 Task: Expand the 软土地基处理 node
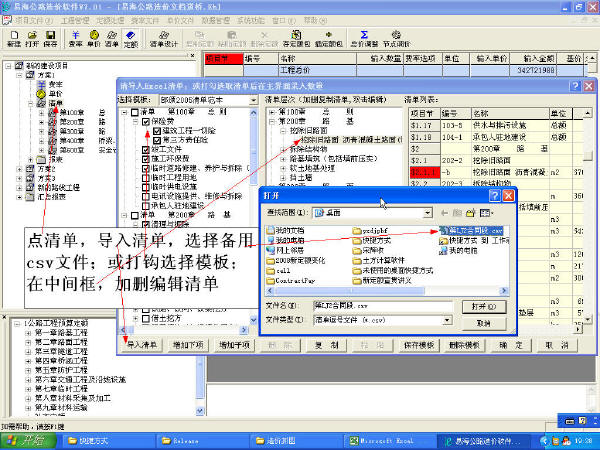[283, 168]
